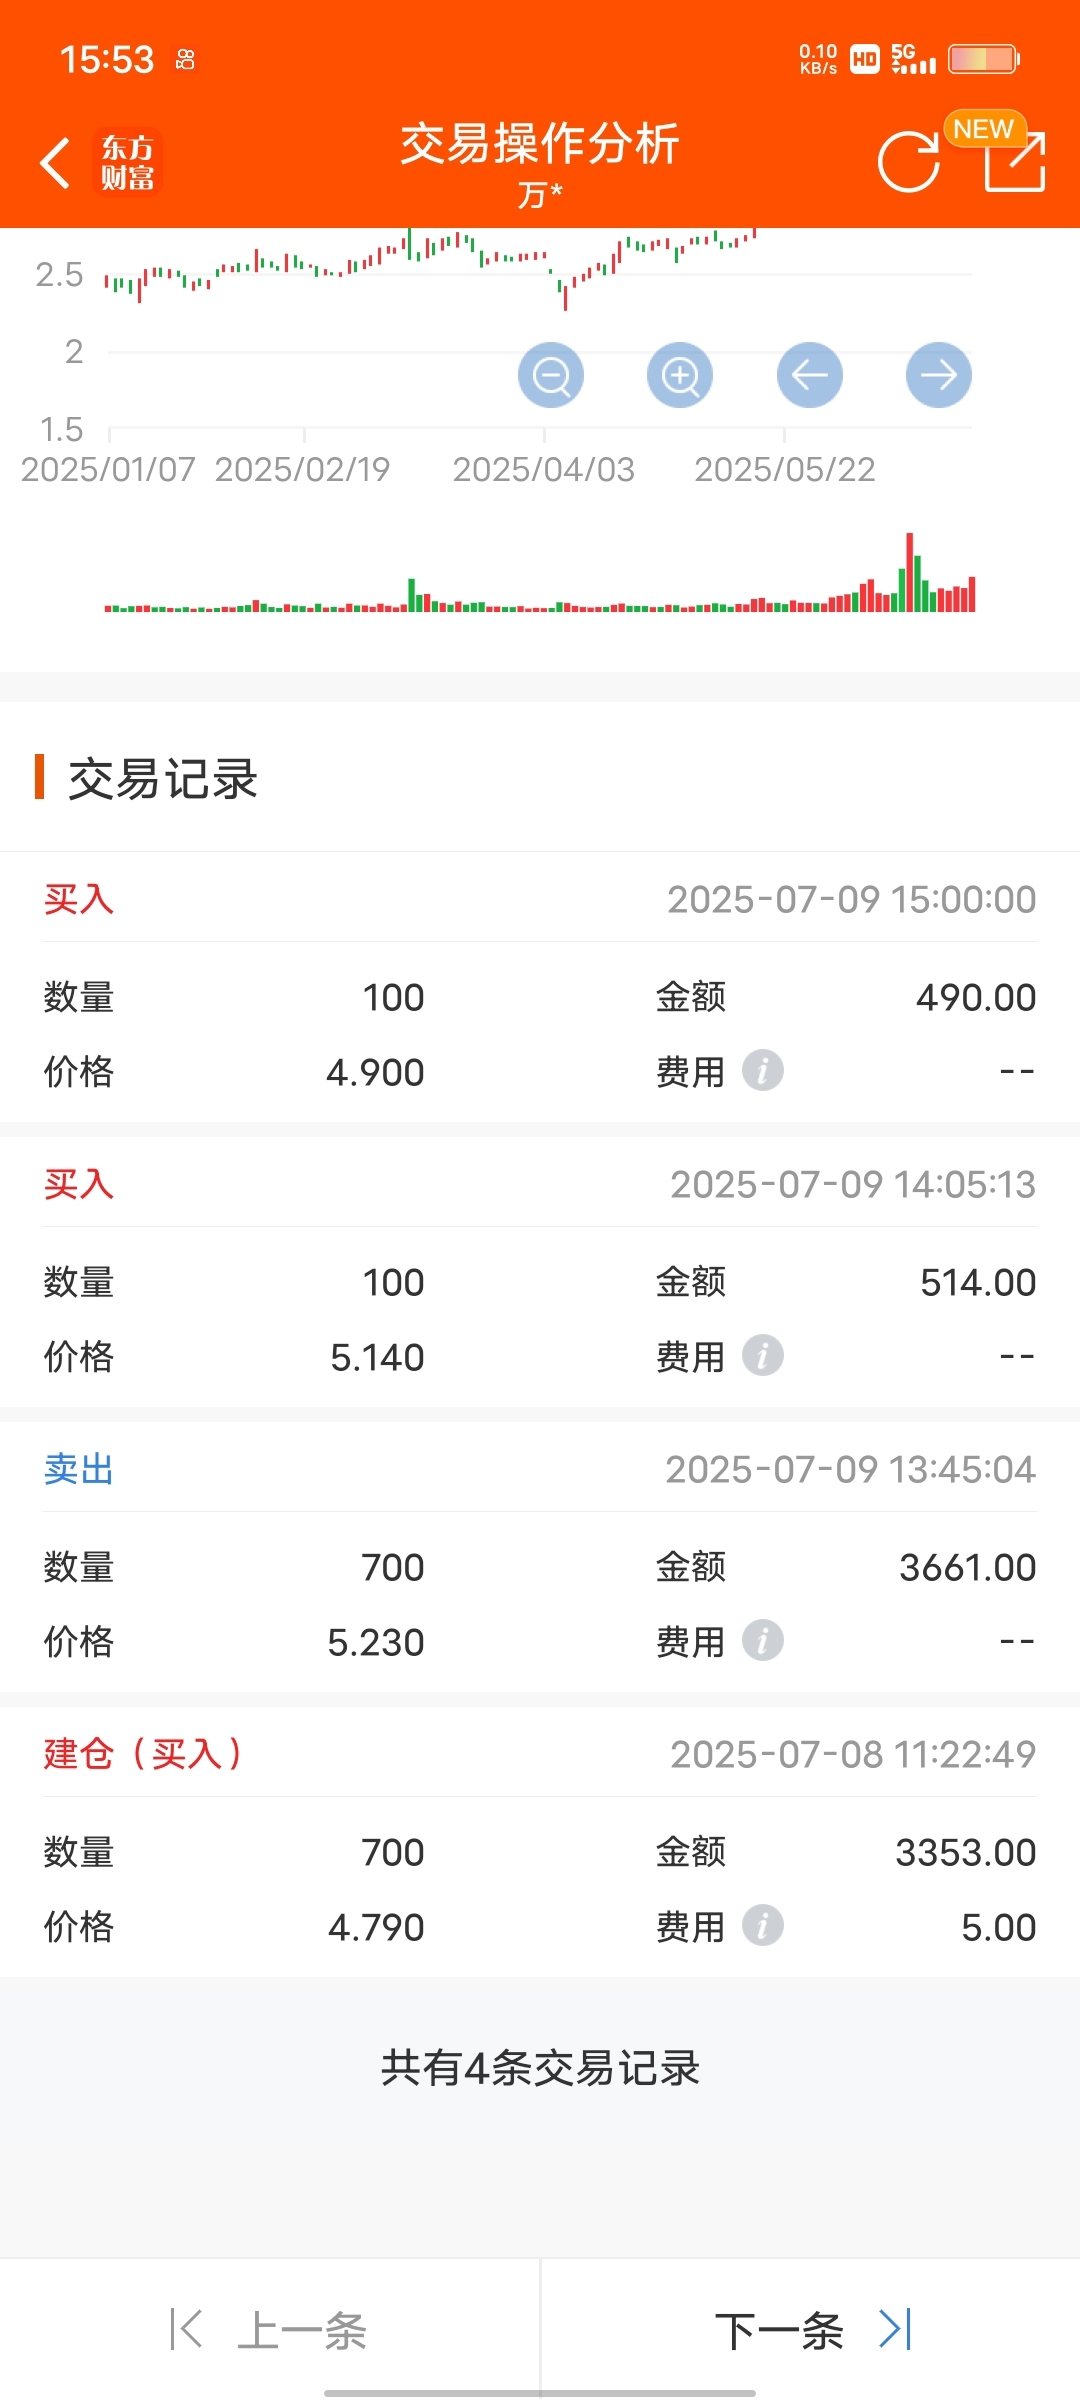Select the 卖出 record at 13:45:04

[540, 1557]
